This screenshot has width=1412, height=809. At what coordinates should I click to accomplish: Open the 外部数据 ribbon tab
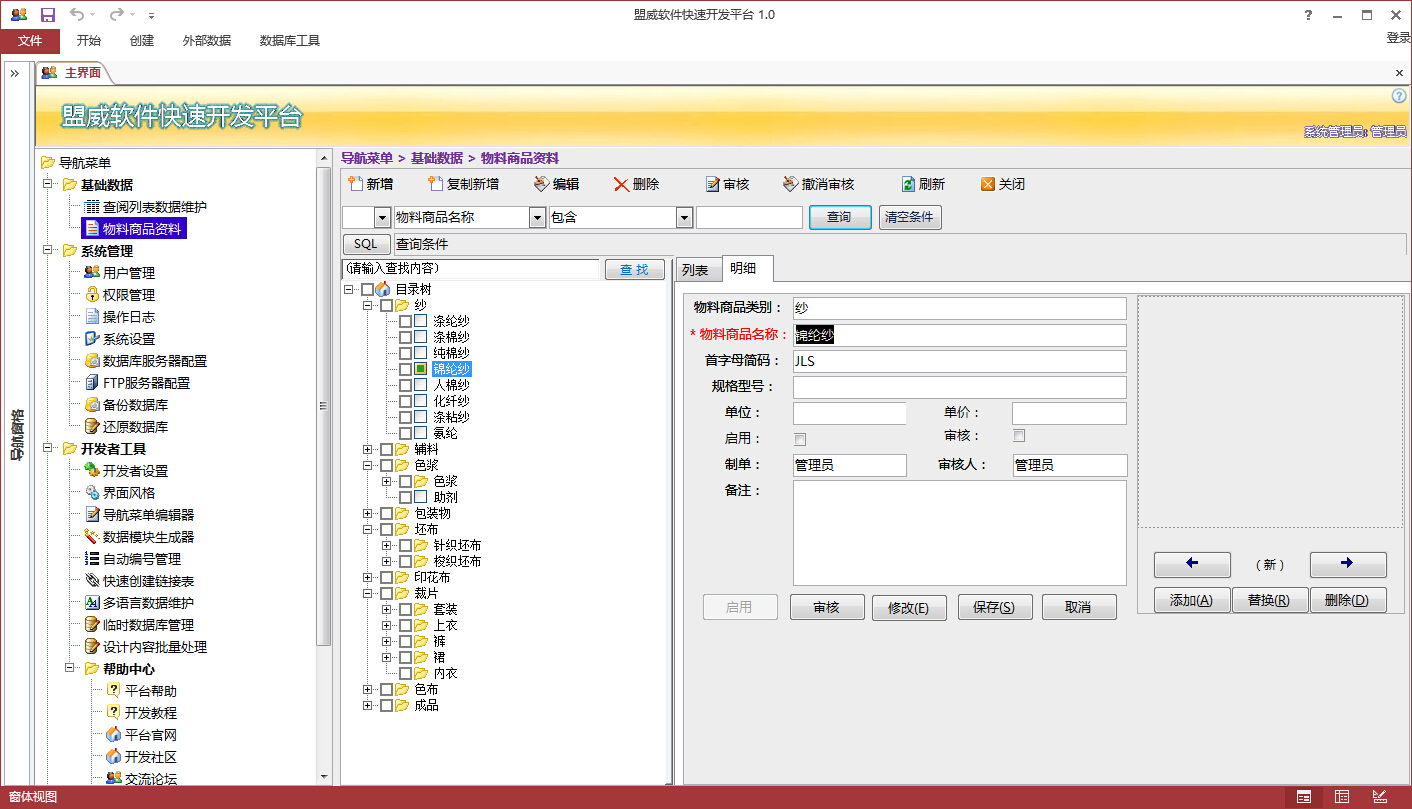pos(207,41)
